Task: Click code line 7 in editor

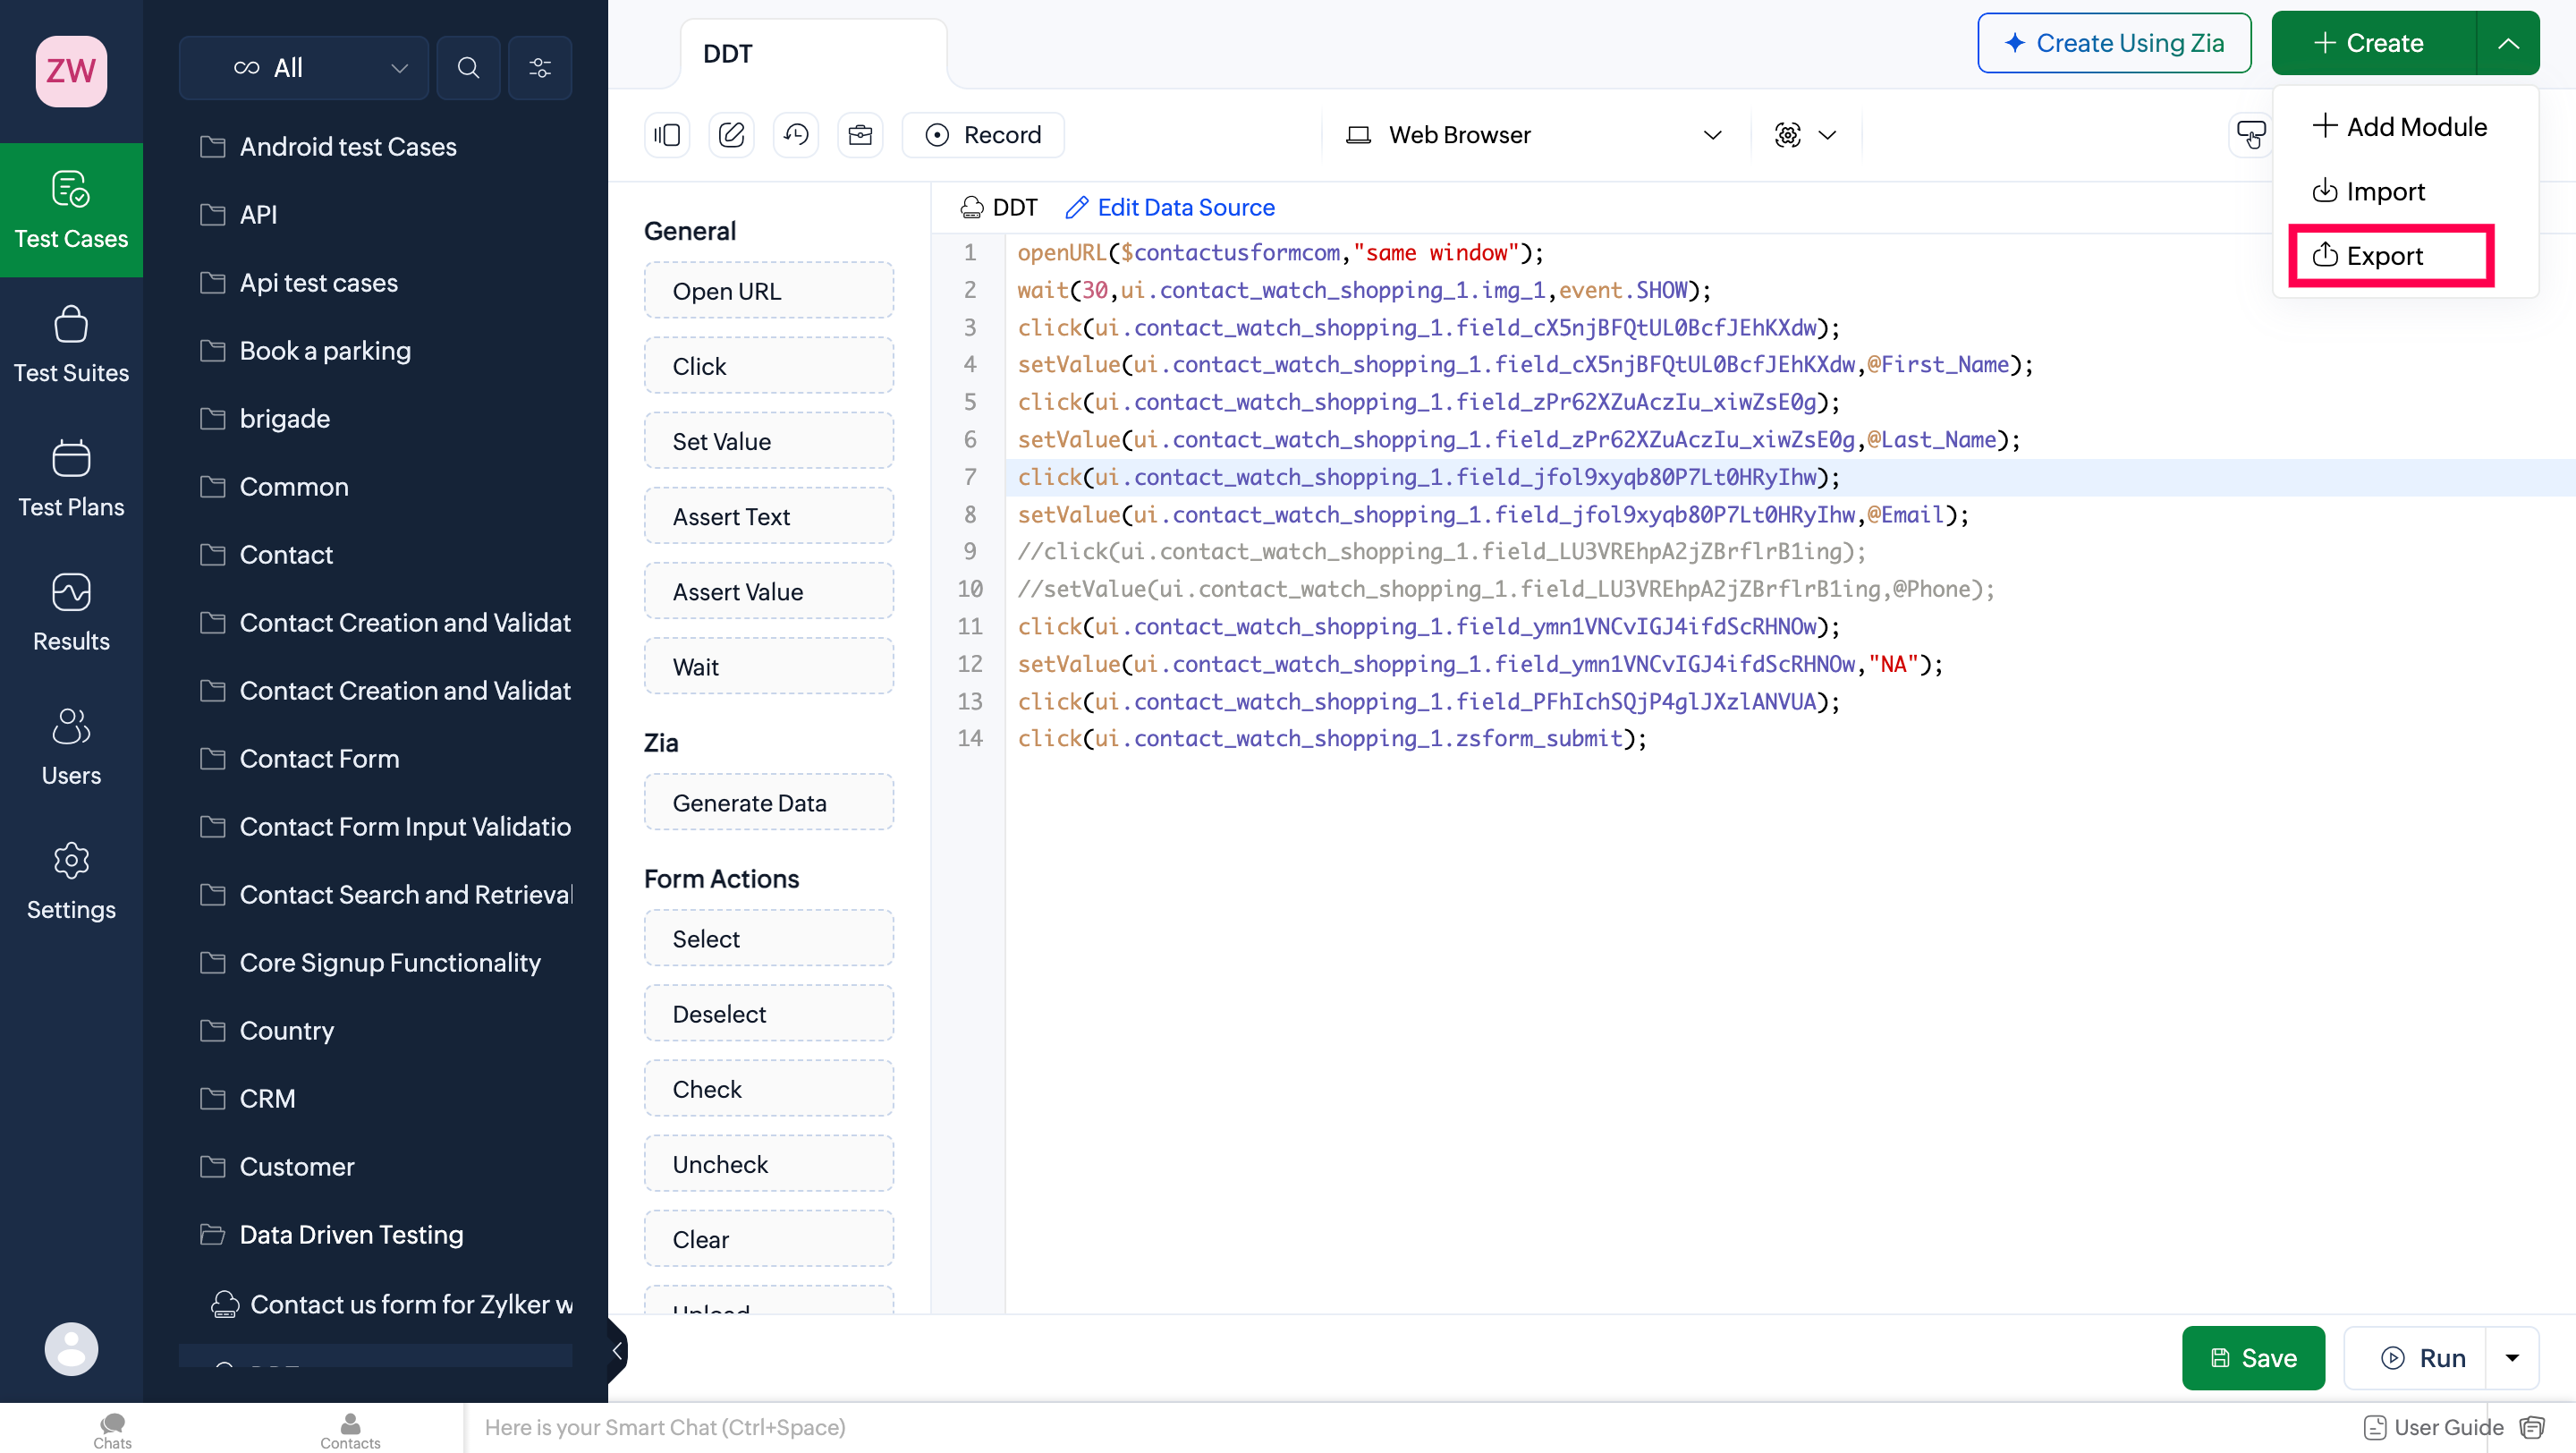Action: click(1428, 477)
